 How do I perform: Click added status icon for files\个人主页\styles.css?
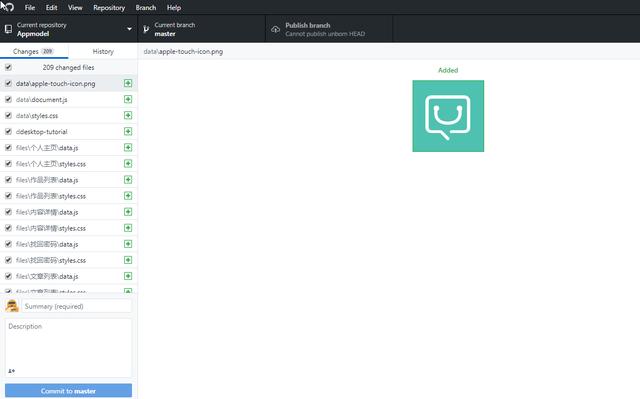(x=128, y=164)
